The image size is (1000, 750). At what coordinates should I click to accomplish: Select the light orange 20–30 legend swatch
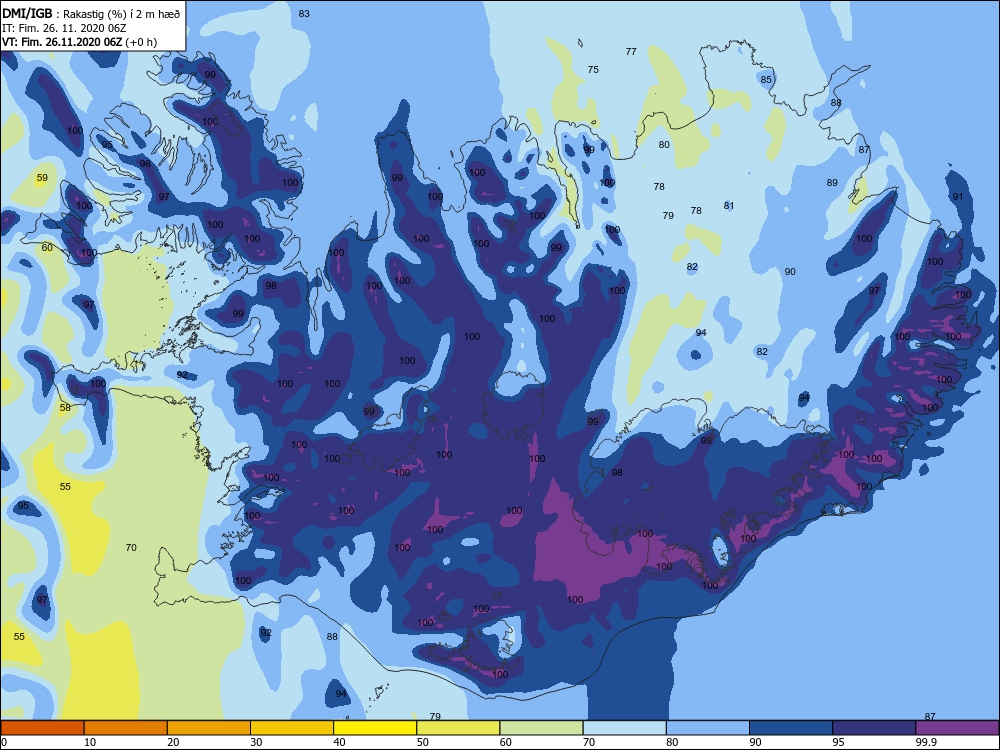pos(209,728)
